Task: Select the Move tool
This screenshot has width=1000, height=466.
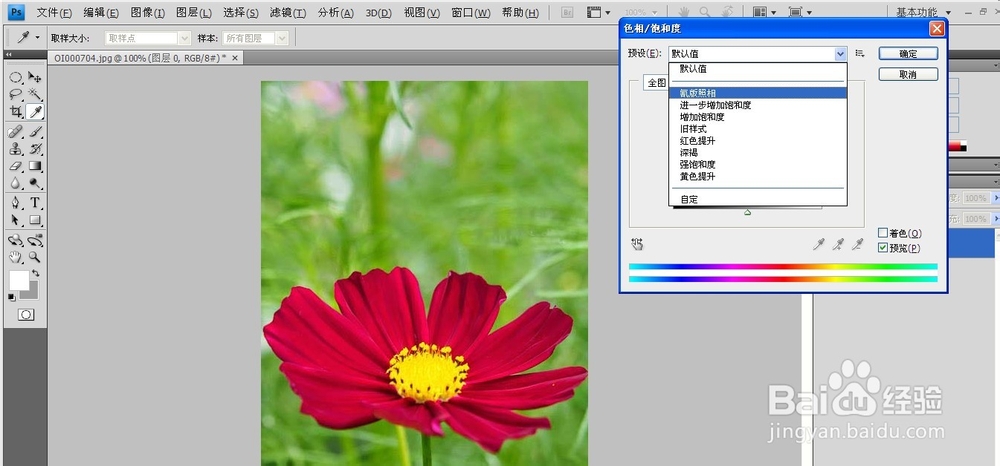Action: [x=35, y=78]
